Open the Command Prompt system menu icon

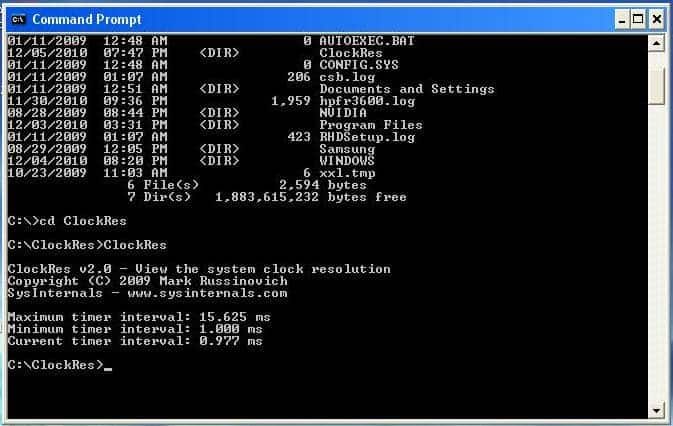[x=18, y=19]
